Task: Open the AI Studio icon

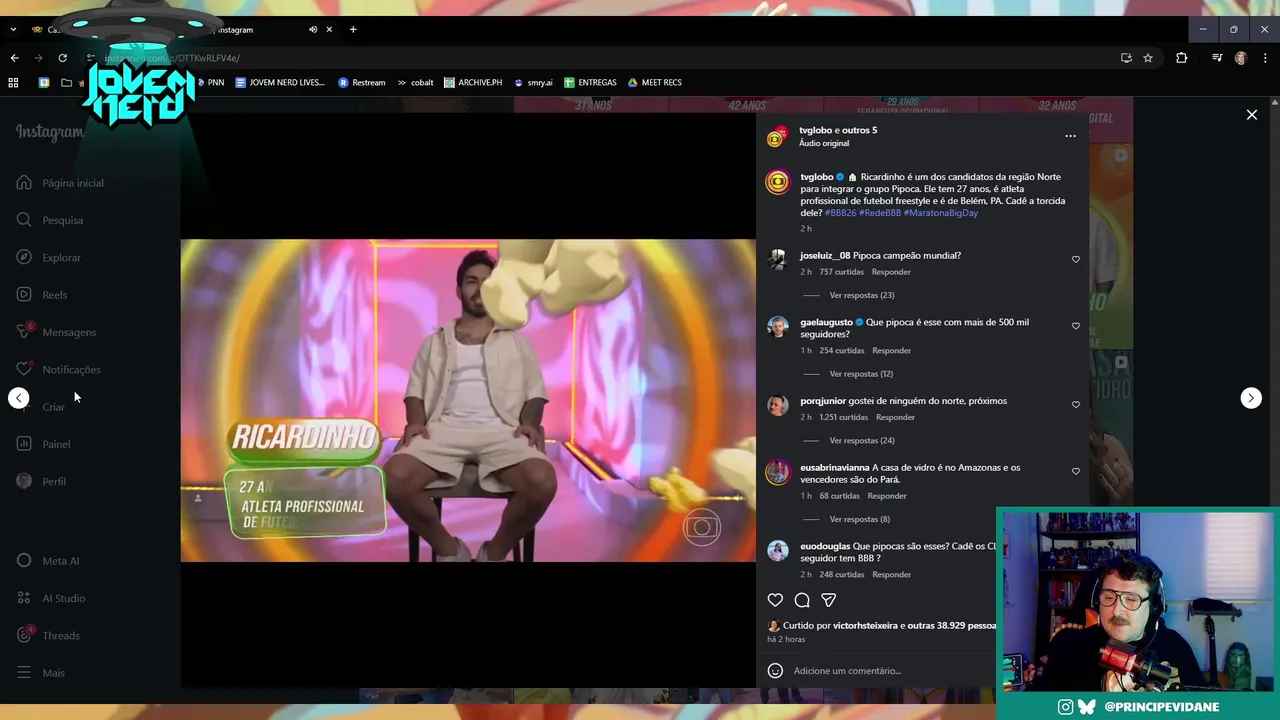Action: 24,598
